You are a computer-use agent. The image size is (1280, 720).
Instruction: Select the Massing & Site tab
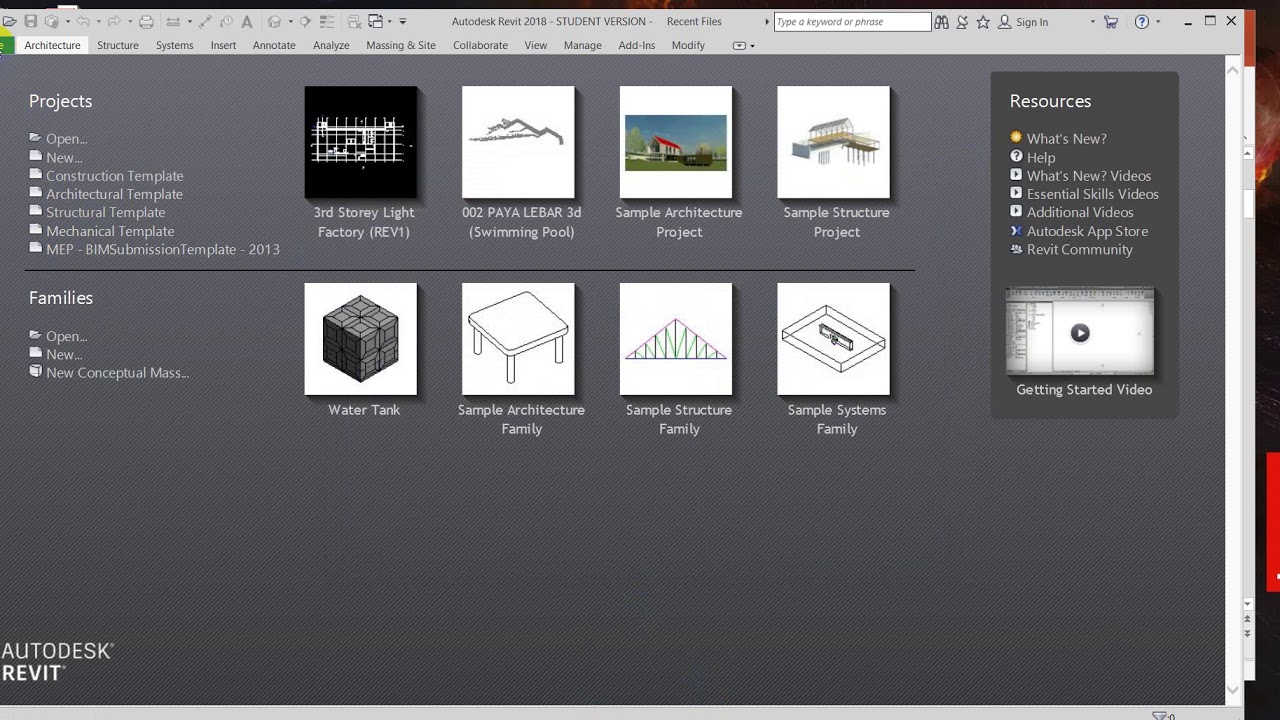(x=401, y=45)
